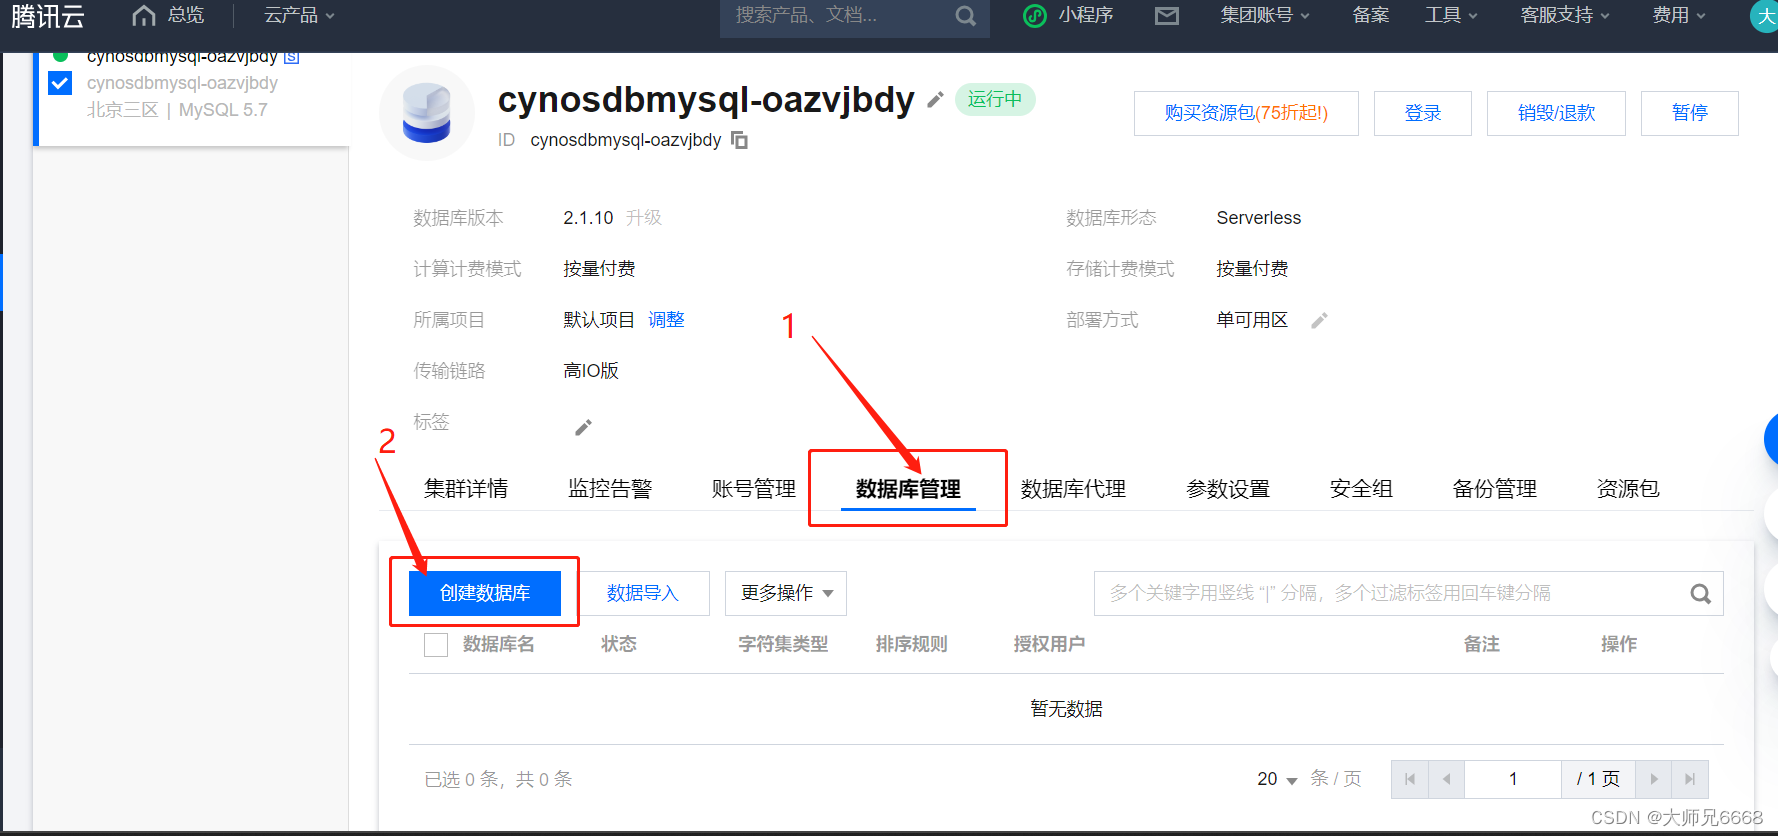The width and height of the screenshot is (1778, 836).
Task: Click the 运行中 status badge
Action: [995, 100]
